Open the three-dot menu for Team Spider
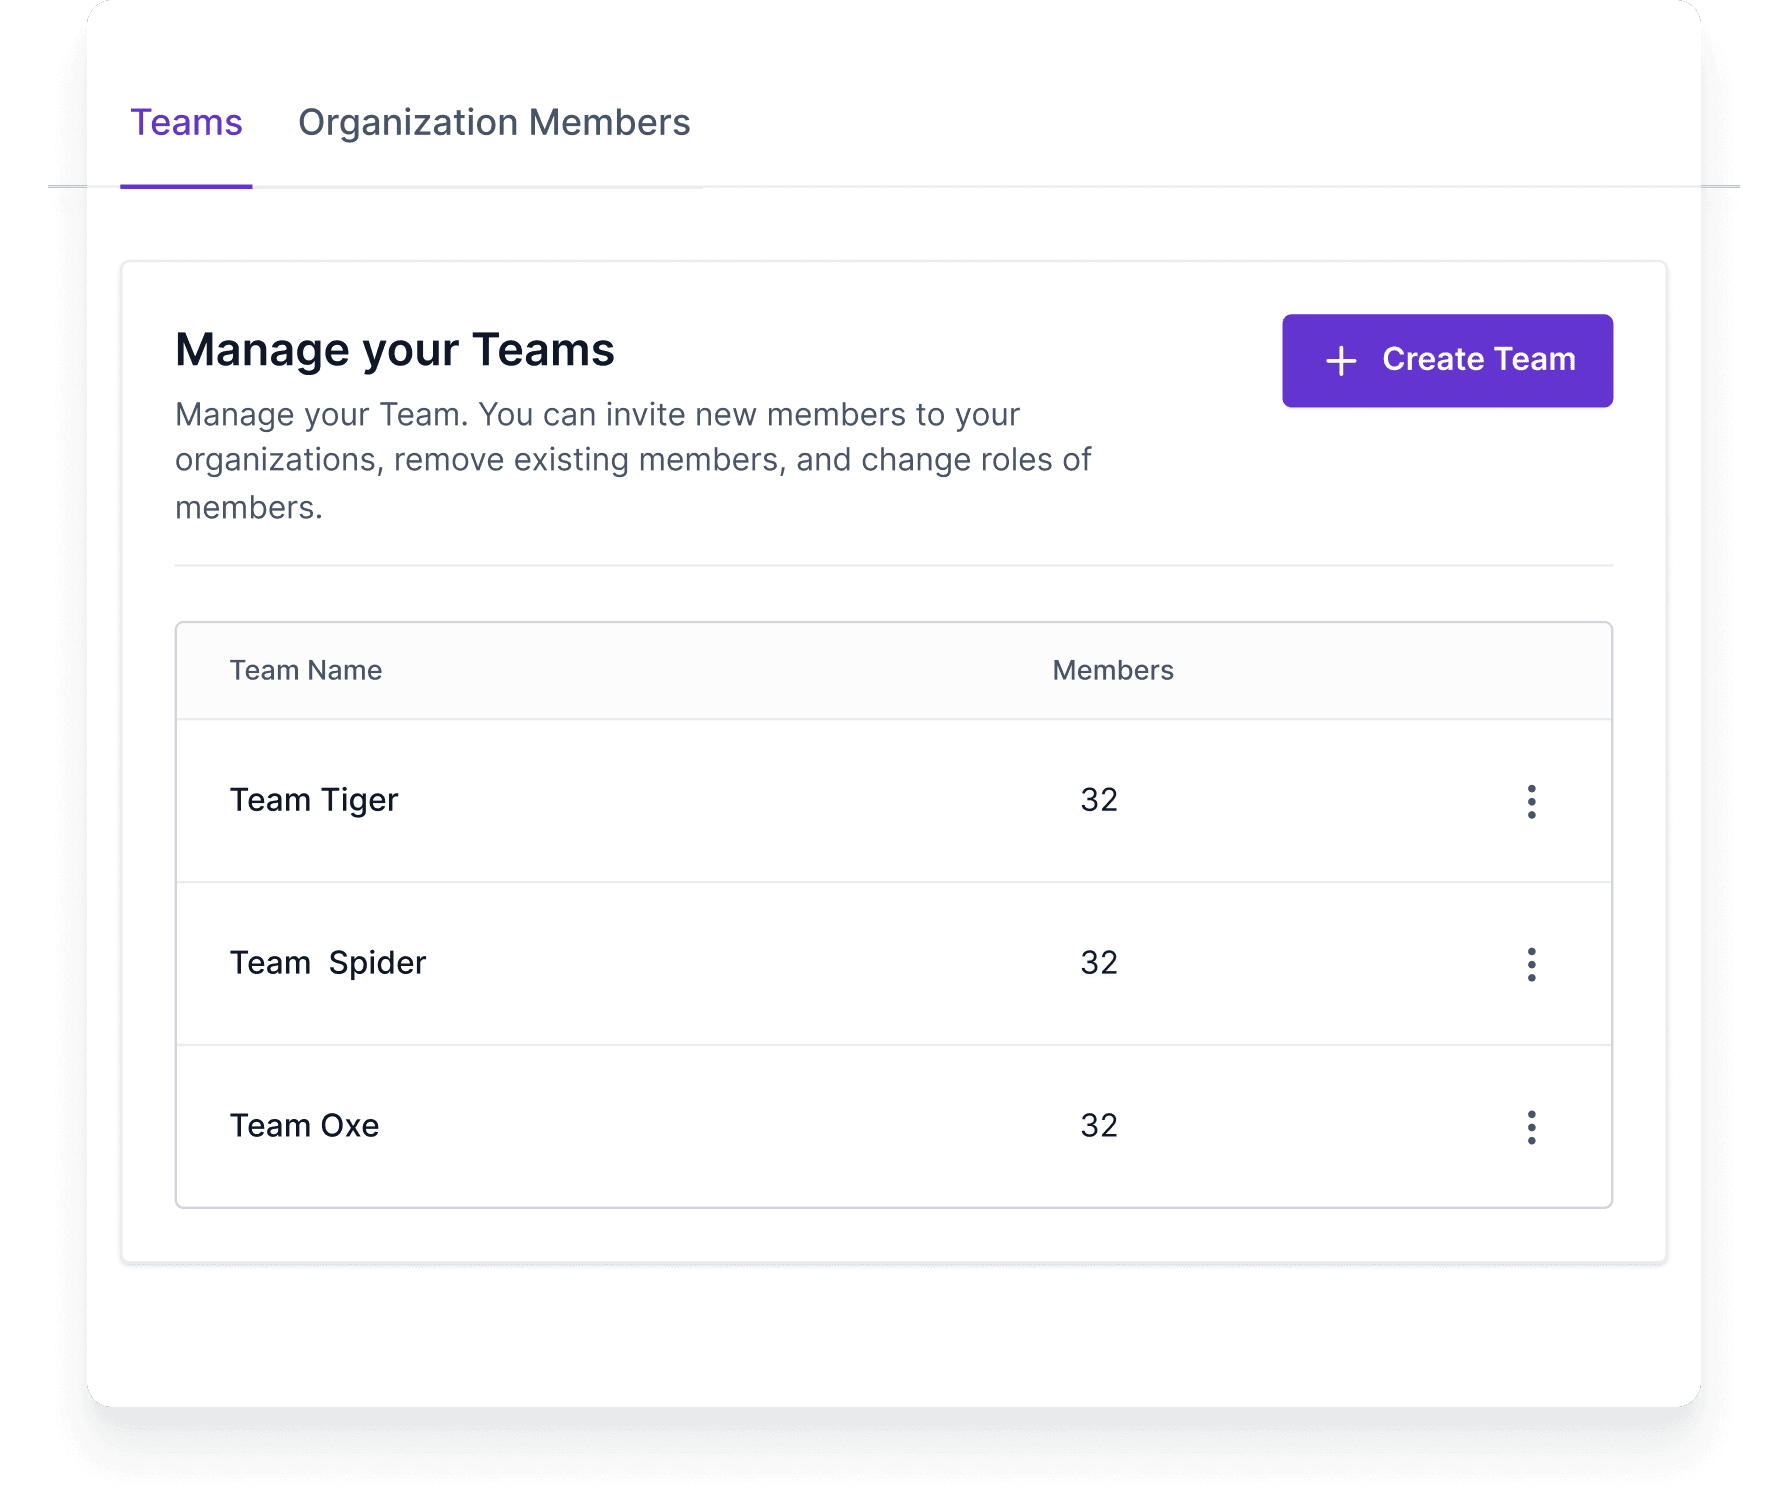The width and height of the screenshot is (1784, 1498). (1531, 964)
